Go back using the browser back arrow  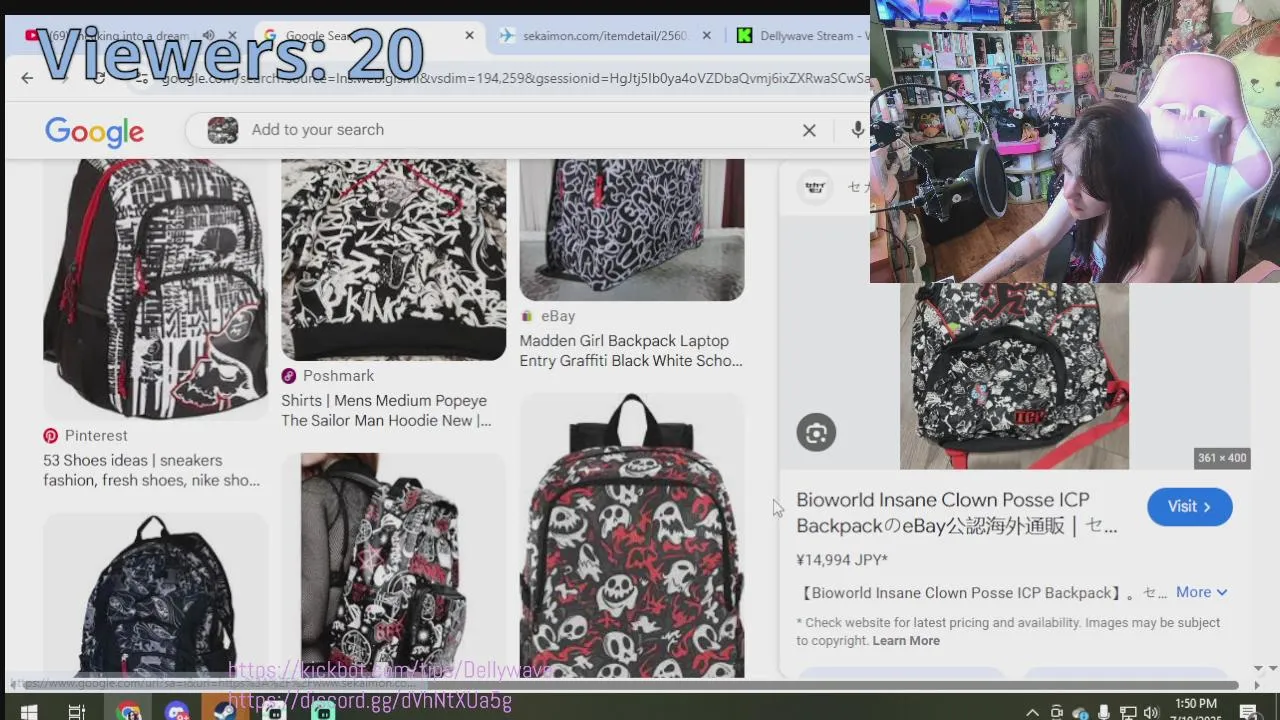pyautogui.click(x=27, y=78)
